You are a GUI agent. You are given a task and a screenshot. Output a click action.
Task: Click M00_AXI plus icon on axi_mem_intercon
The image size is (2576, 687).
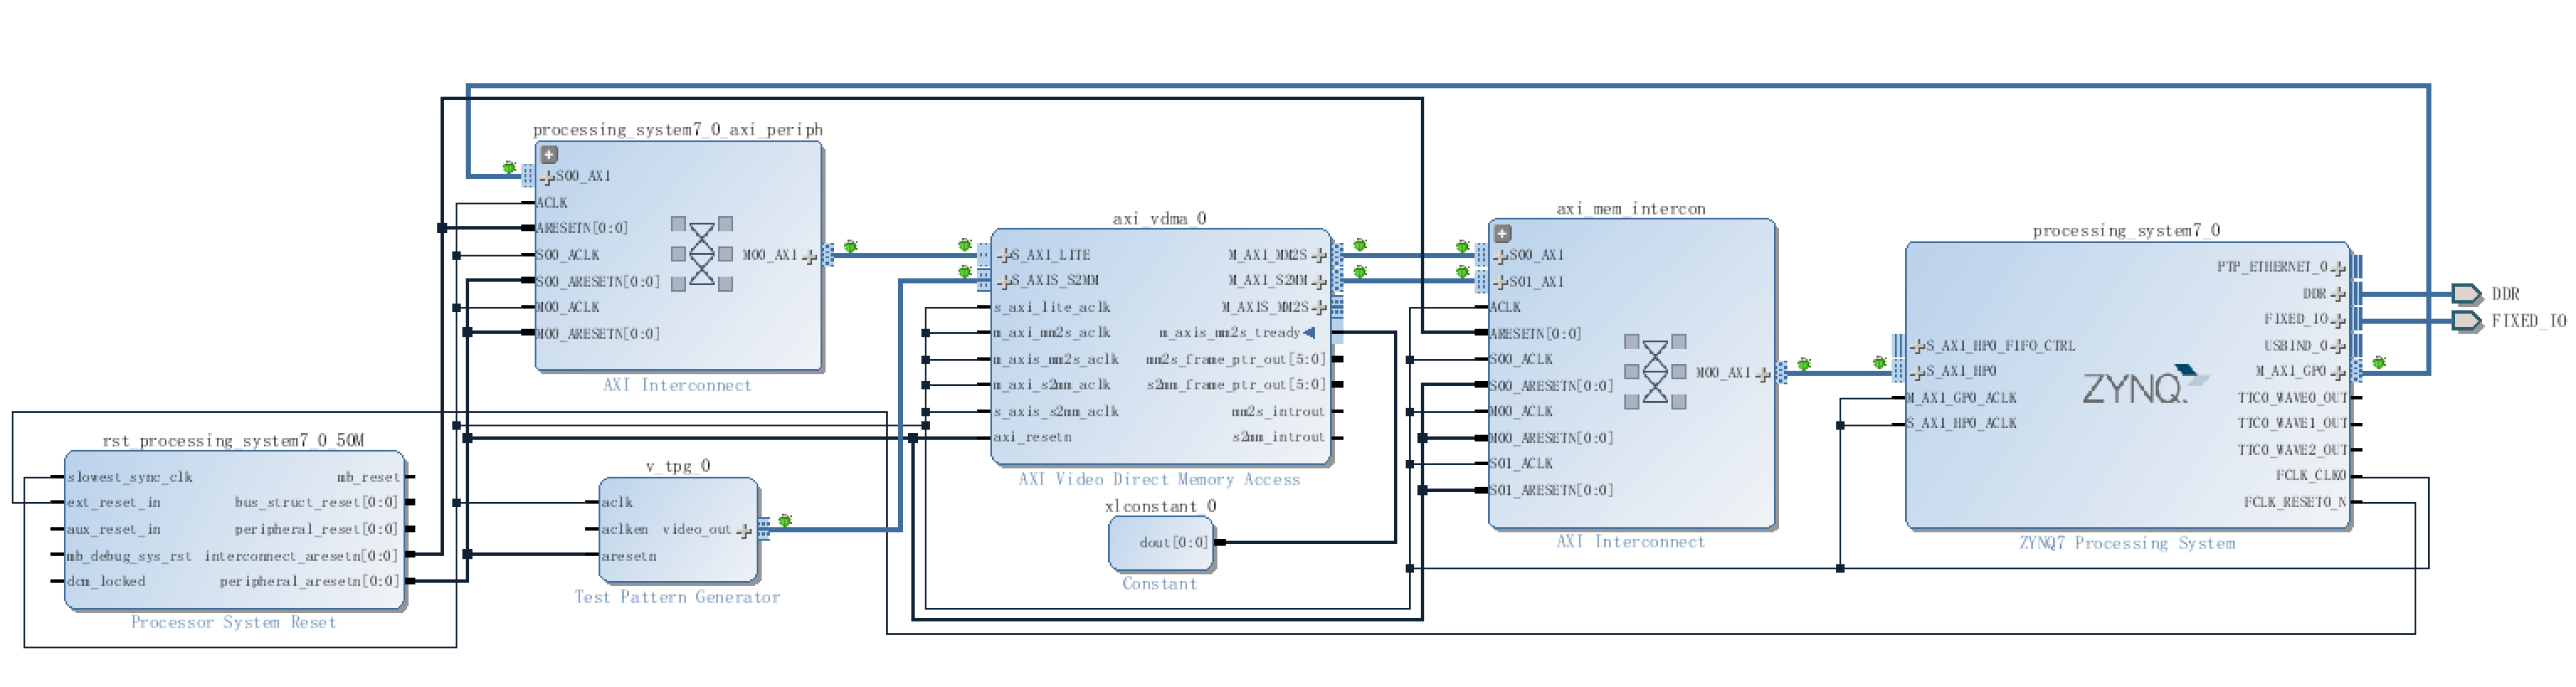1763,374
